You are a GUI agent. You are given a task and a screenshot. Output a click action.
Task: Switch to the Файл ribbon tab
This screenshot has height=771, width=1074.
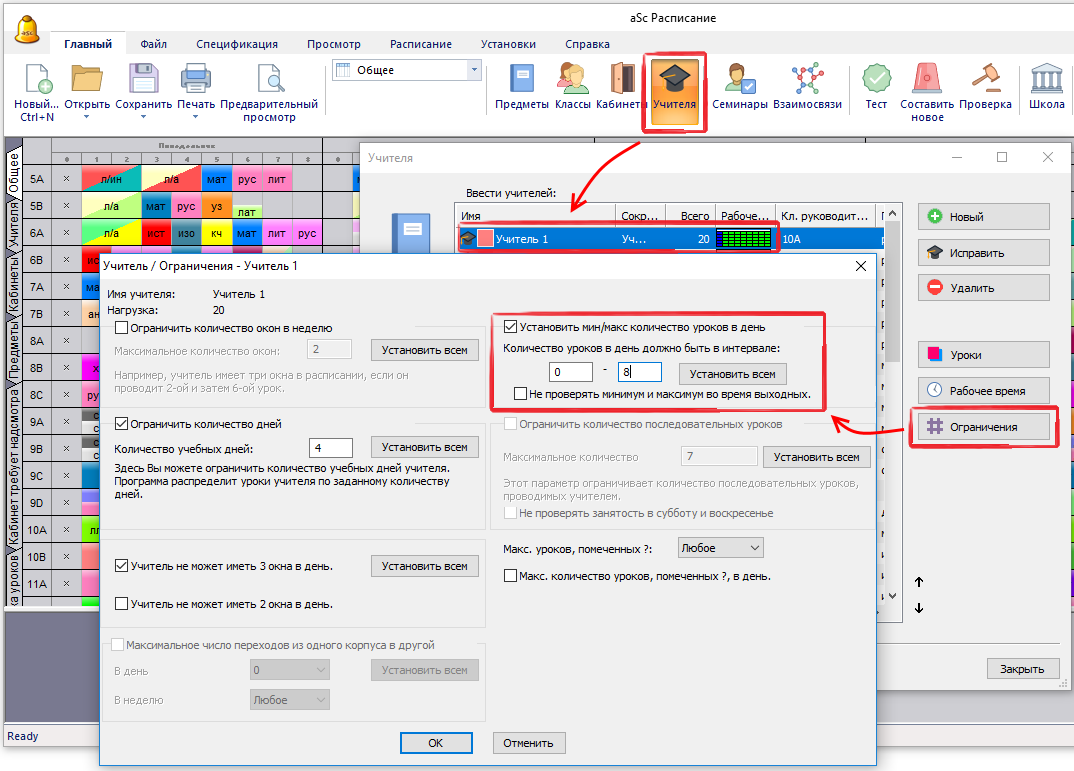click(153, 44)
